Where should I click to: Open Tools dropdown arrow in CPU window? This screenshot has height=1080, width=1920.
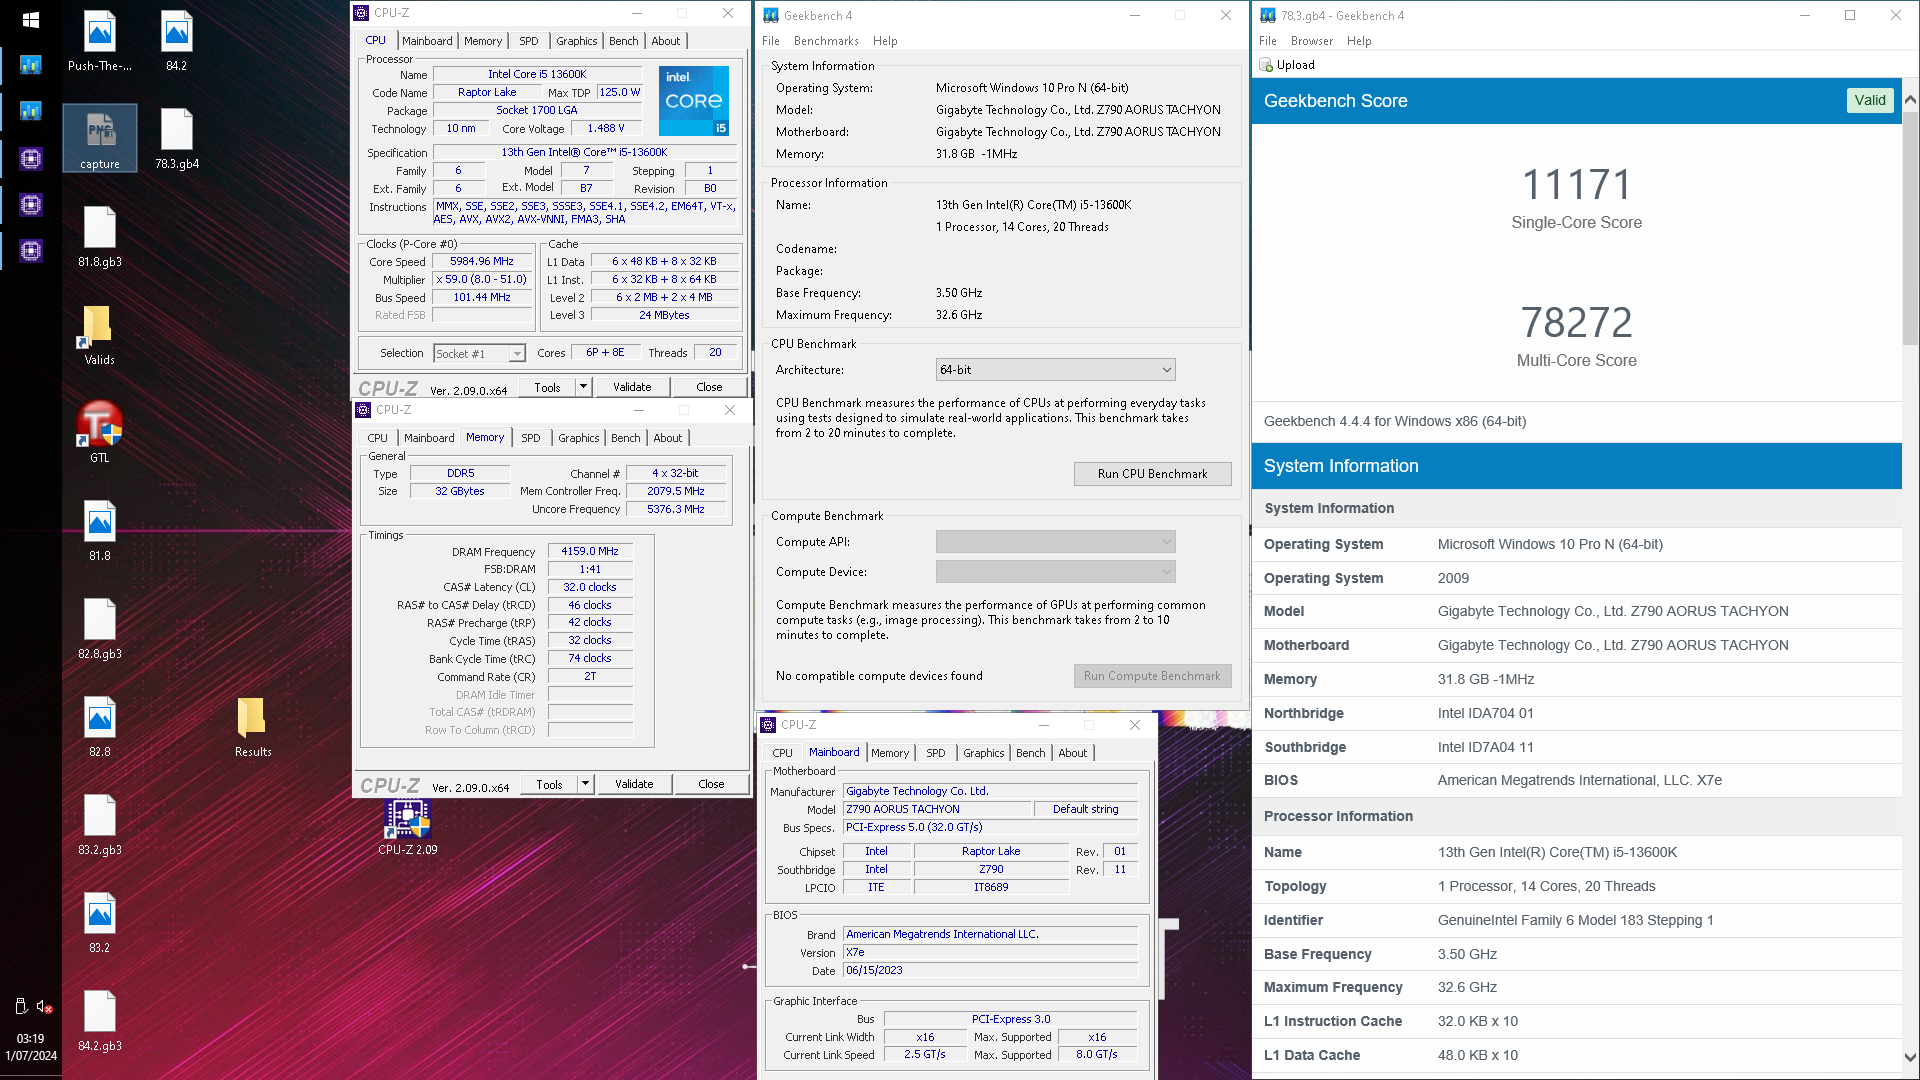(x=583, y=387)
